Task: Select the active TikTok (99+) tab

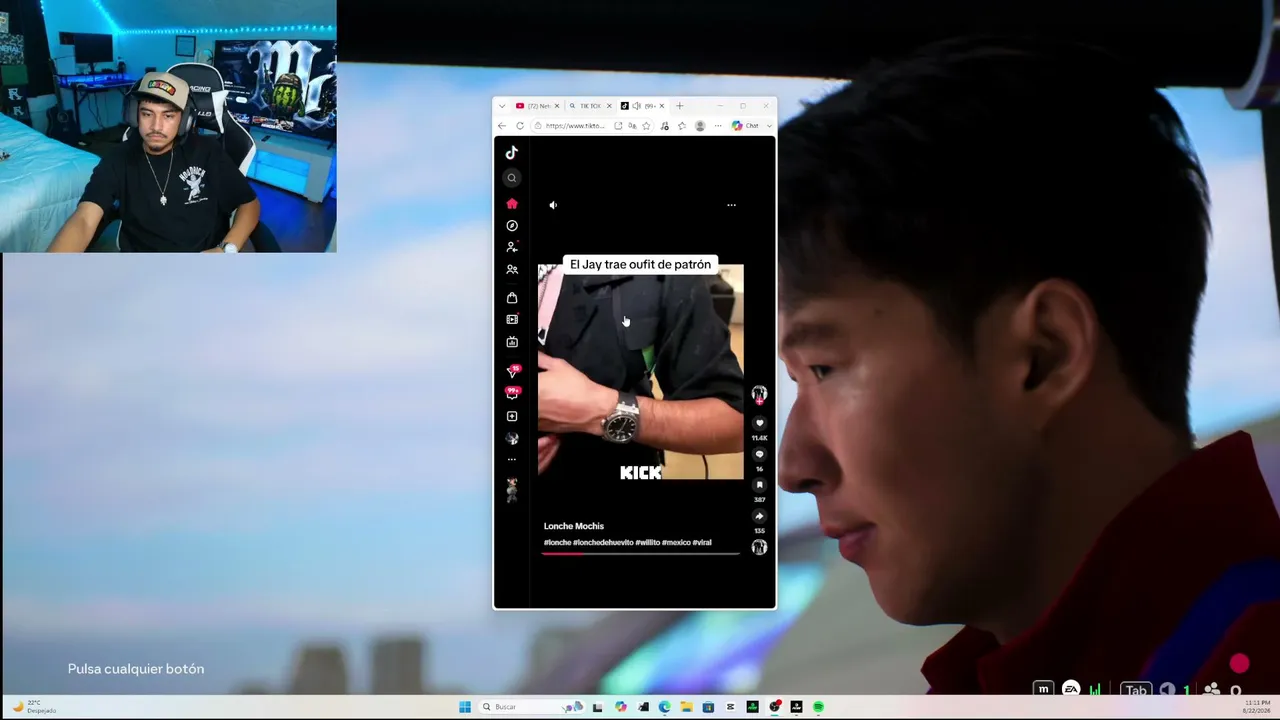Action: [642, 106]
